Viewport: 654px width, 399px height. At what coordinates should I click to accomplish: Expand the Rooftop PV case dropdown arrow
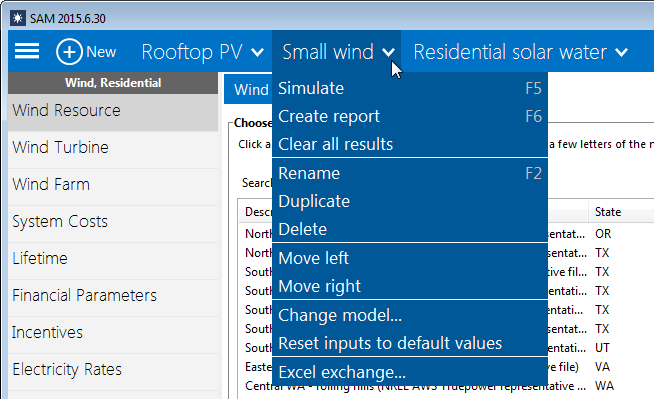(x=258, y=52)
